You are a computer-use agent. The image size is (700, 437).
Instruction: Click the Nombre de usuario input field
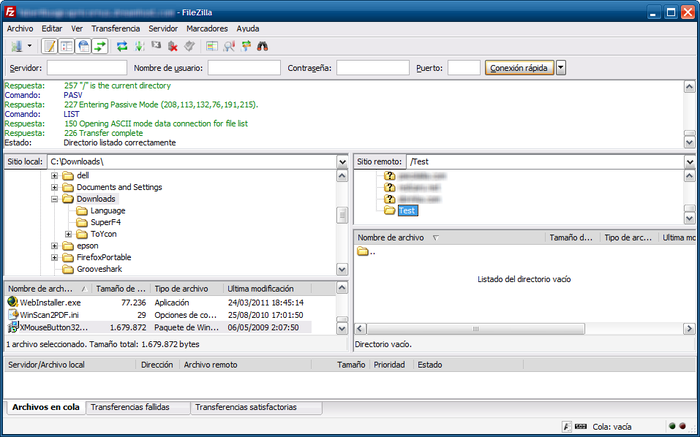click(x=244, y=68)
